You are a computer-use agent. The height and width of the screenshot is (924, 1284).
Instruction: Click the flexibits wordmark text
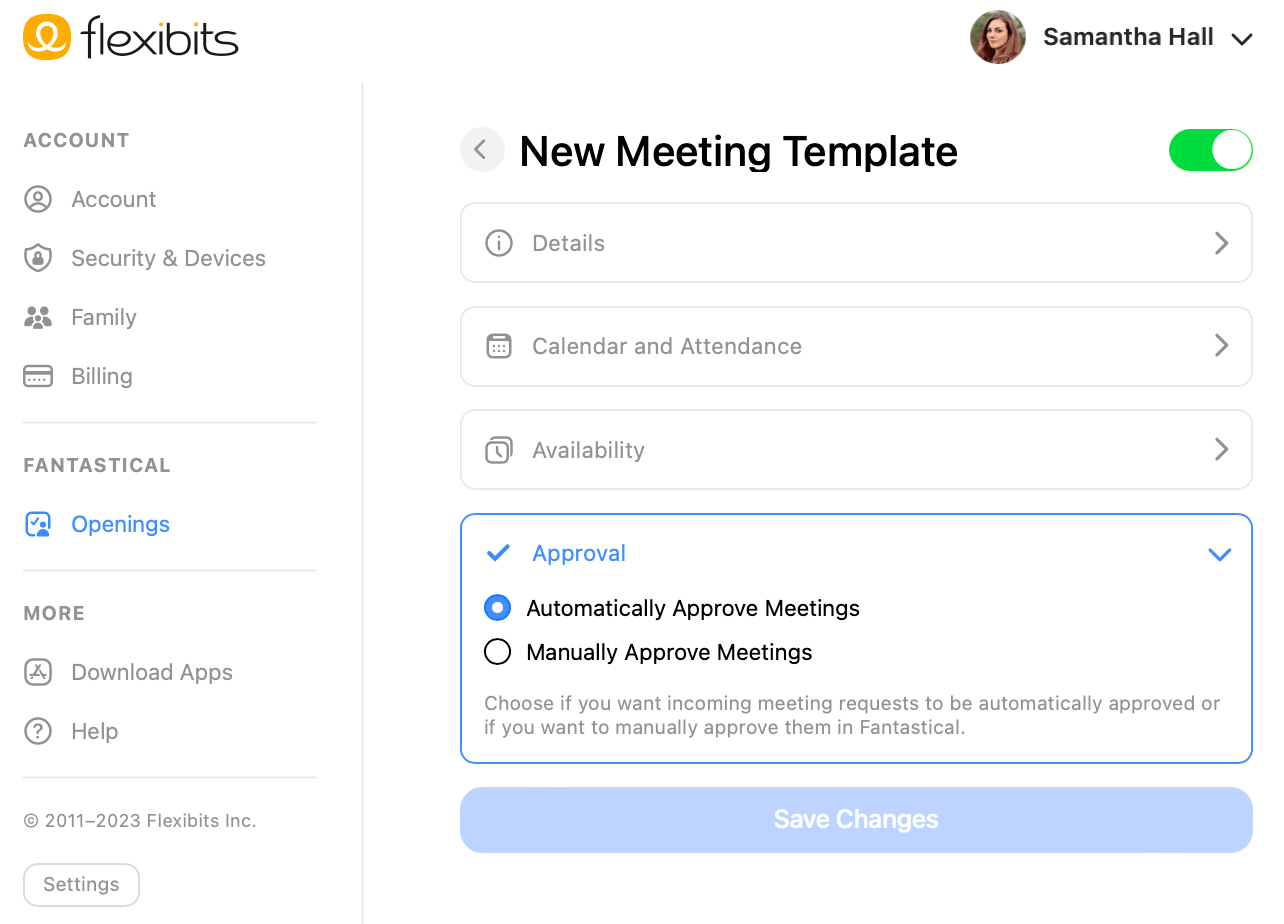[x=160, y=38]
